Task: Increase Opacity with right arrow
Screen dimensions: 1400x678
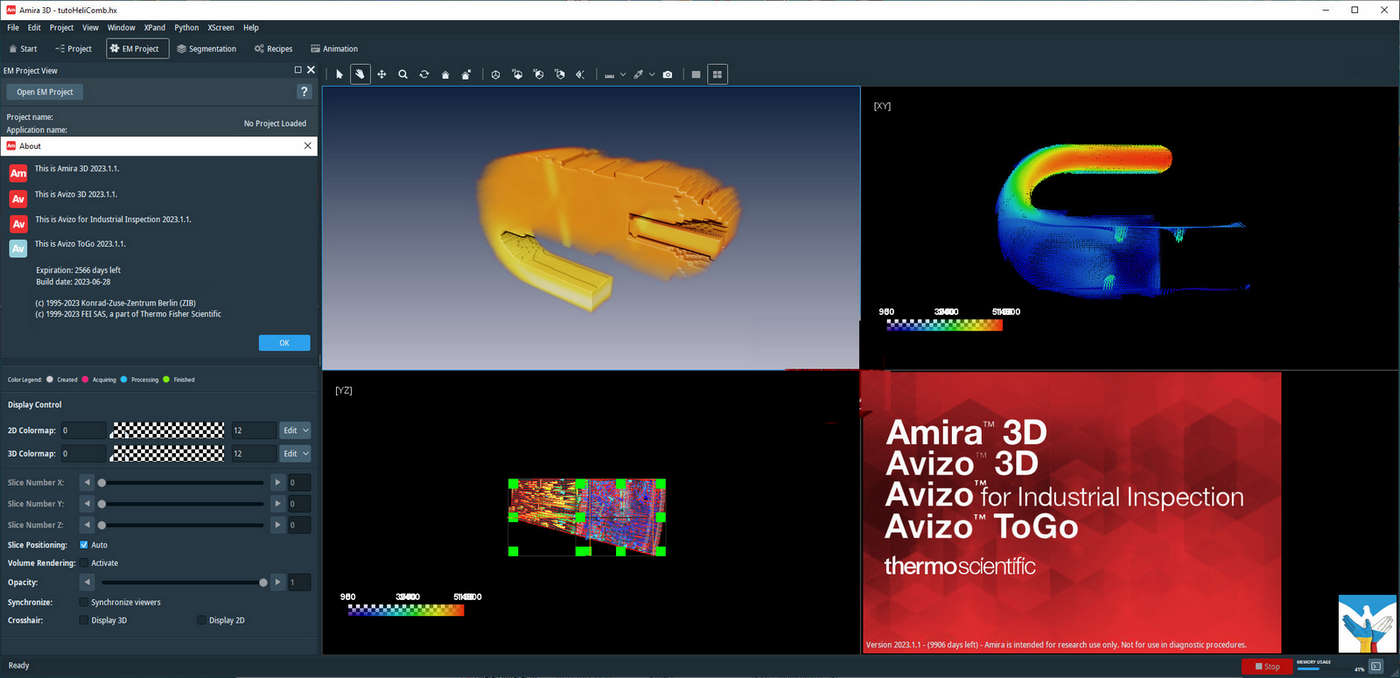Action: [x=278, y=582]
